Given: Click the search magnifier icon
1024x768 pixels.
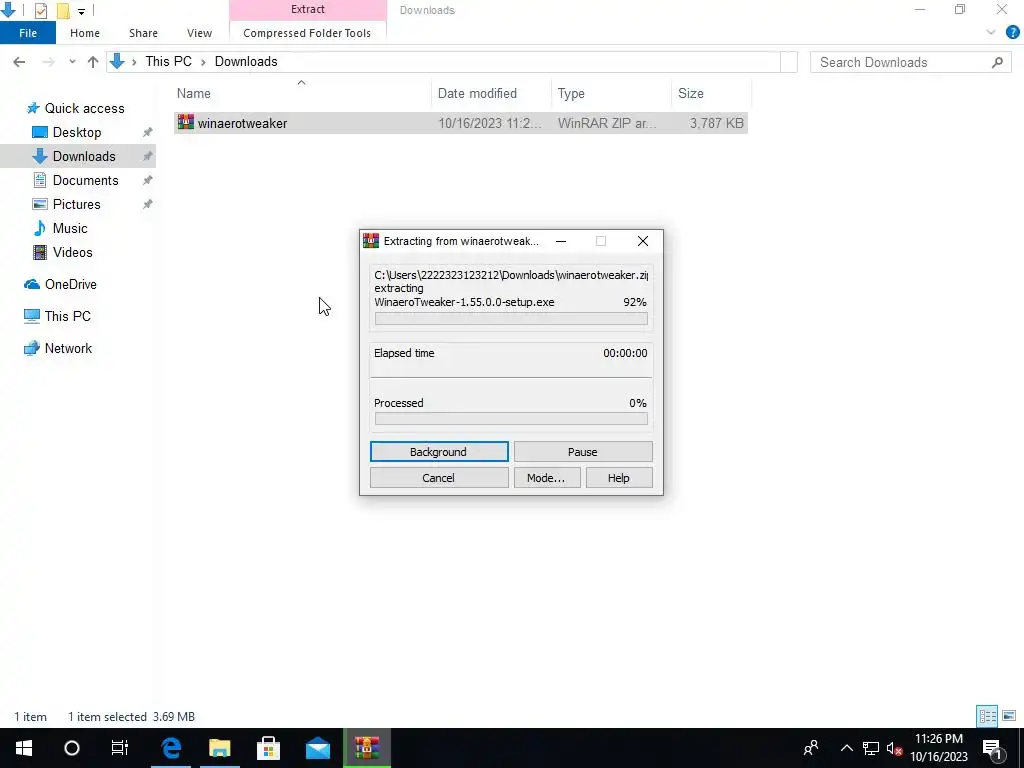Looking at the screenshot, I should (x=997, y=62).
